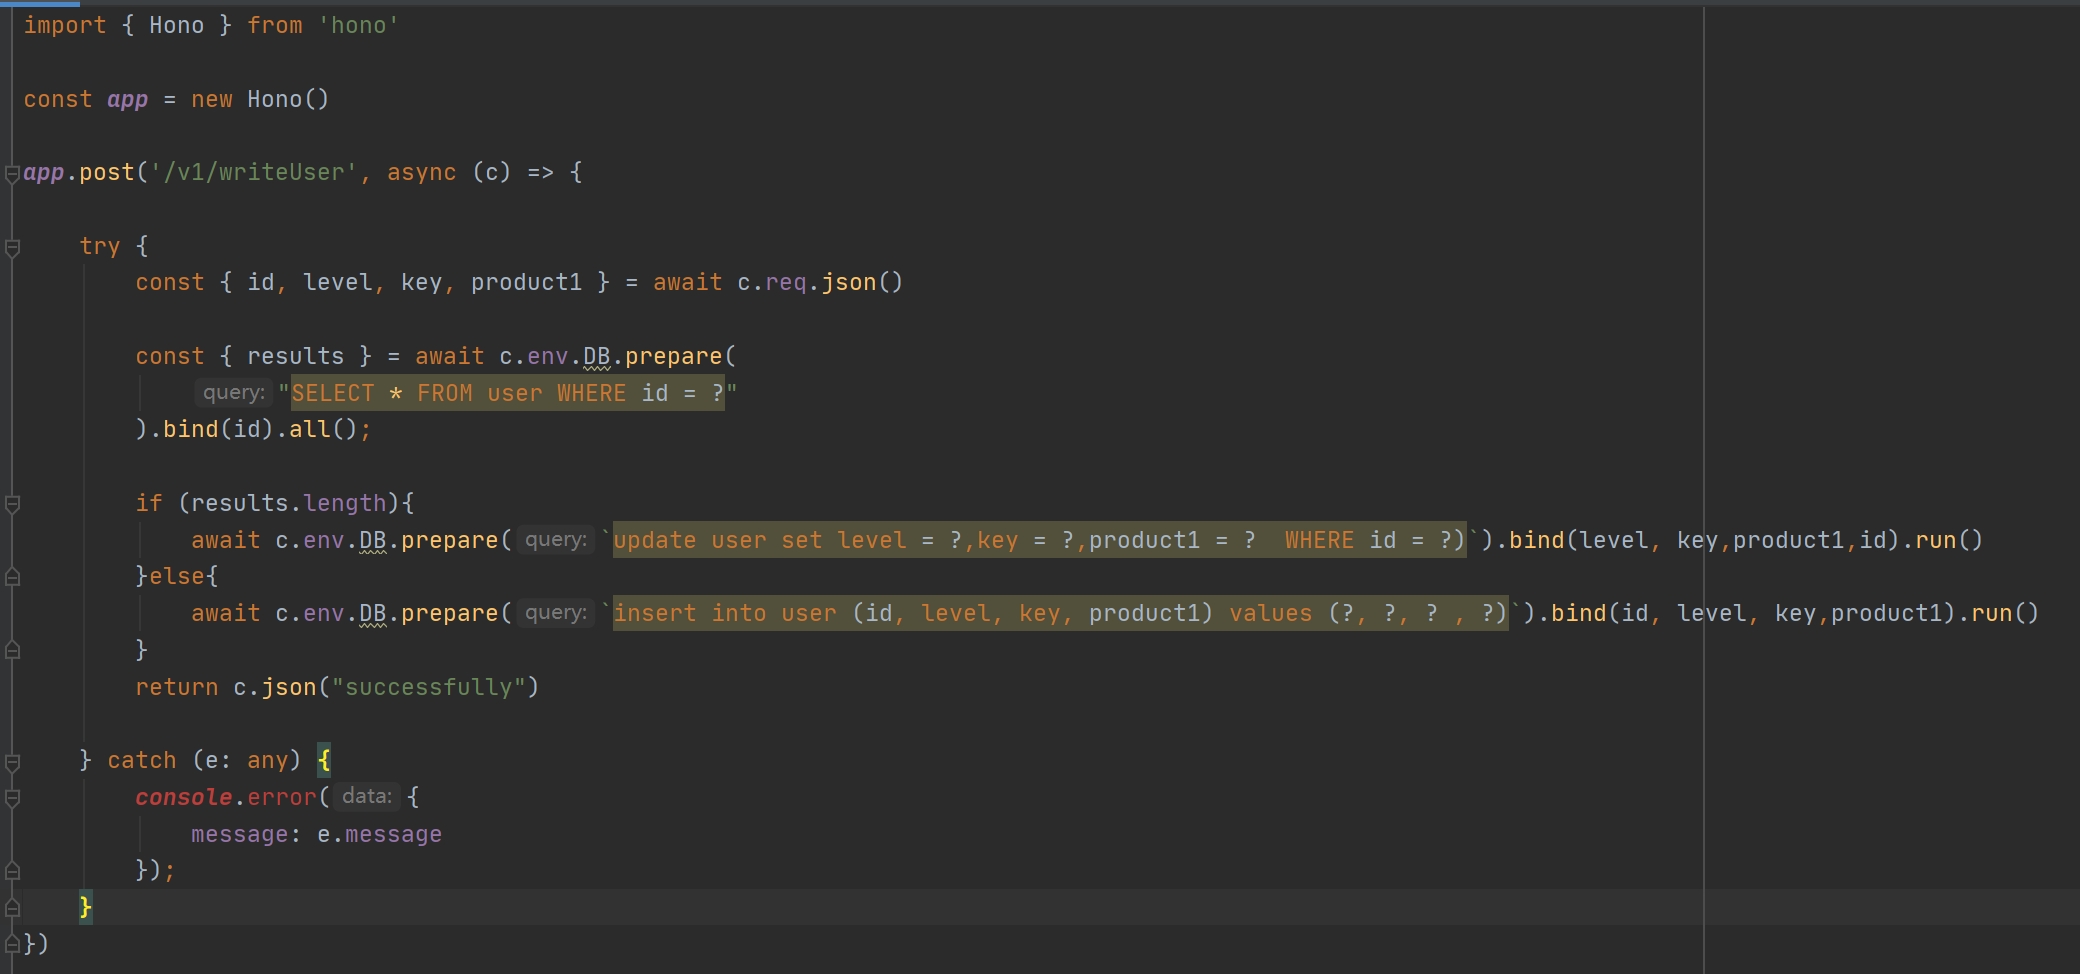Click the highlighted closing brace of catch
Viewport: 2080px width, 974px height.
pyautogui.click(x=86, y=907)
